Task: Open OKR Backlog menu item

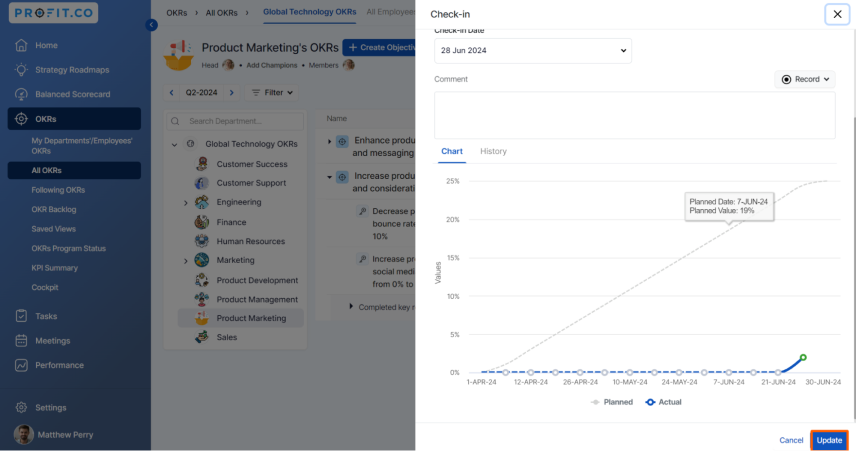Action: pyautogui.click(x=54, y=210)
